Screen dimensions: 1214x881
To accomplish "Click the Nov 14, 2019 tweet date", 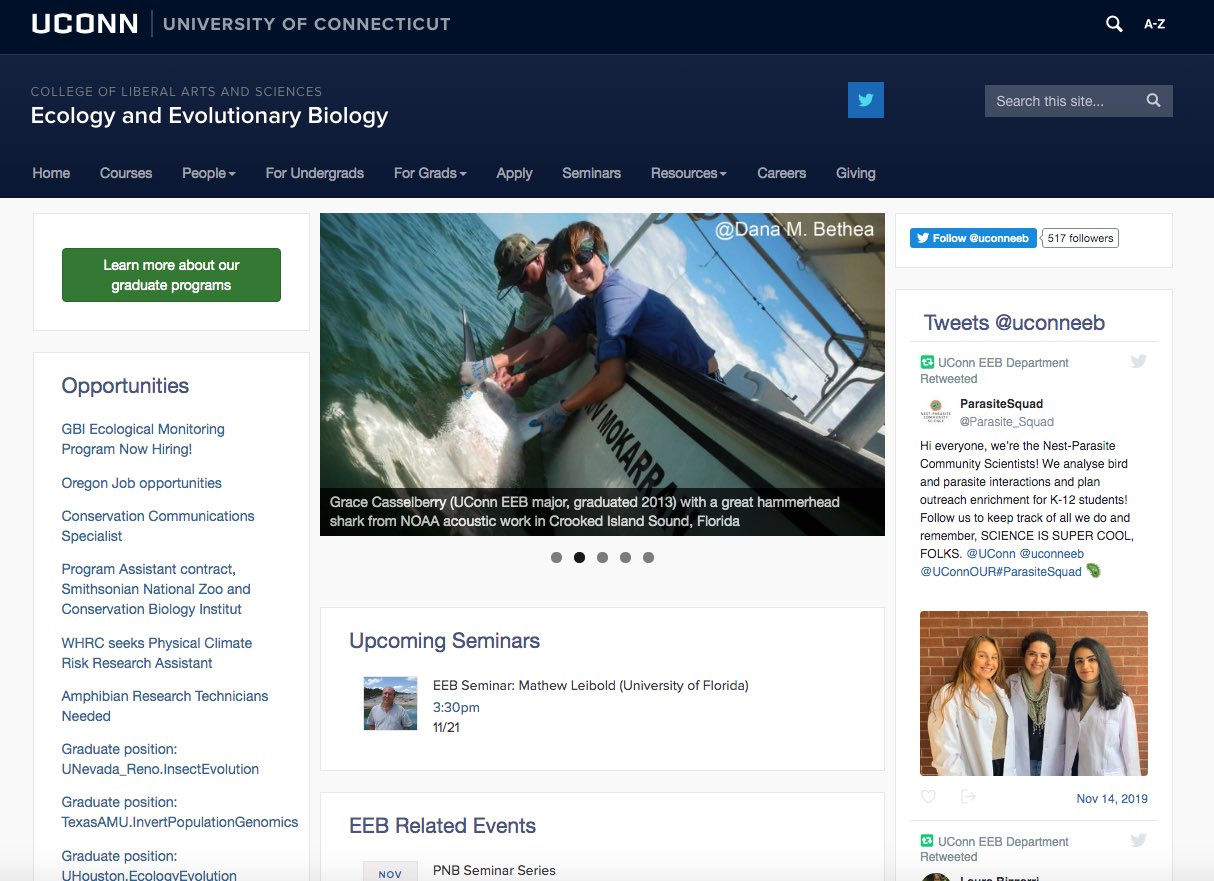I will (x=1112, y=798).
